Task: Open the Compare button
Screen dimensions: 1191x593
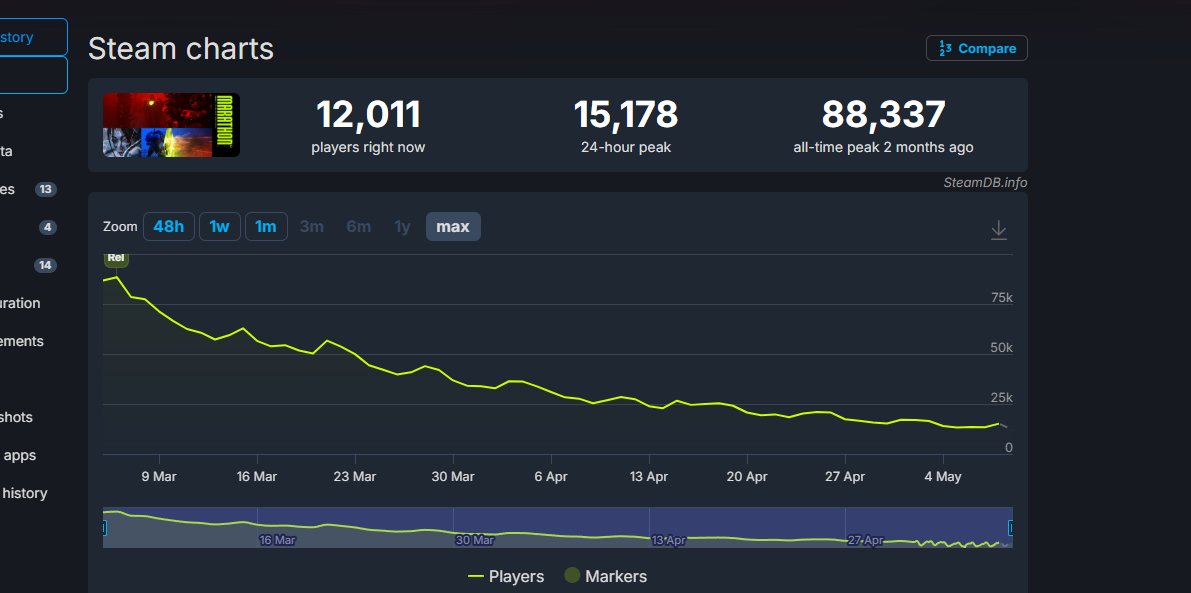Action: pos(977,48)
